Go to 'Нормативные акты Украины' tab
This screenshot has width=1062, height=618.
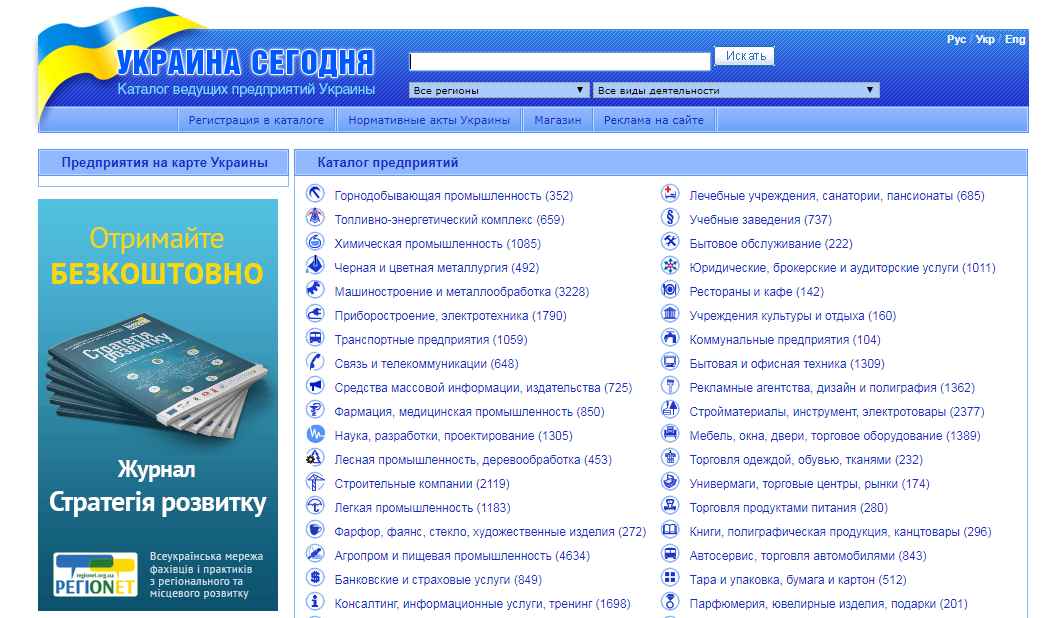click(x=429, y=120)
